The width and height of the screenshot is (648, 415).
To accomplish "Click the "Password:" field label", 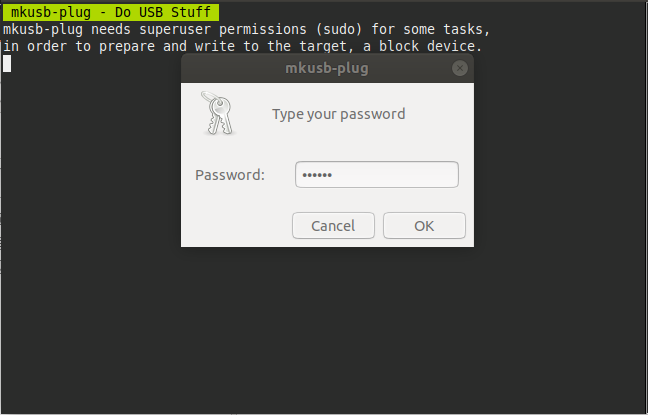I will 230,175.
